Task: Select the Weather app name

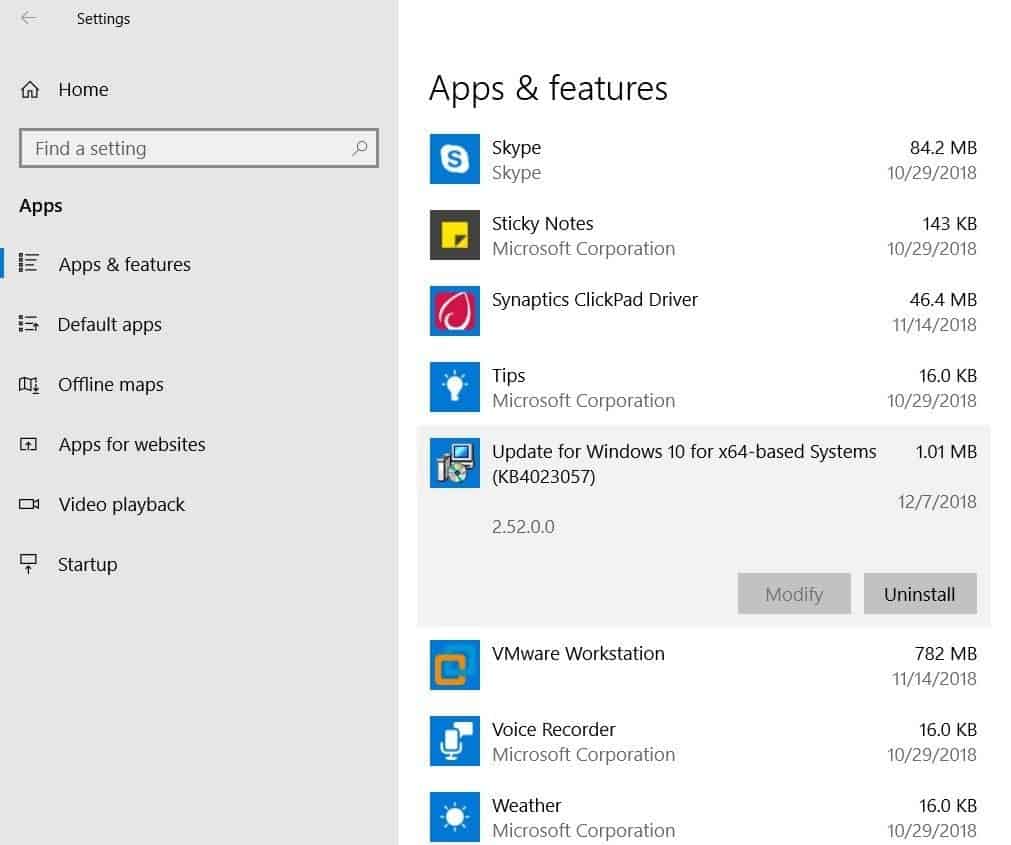Action: (x=526, y=806)
